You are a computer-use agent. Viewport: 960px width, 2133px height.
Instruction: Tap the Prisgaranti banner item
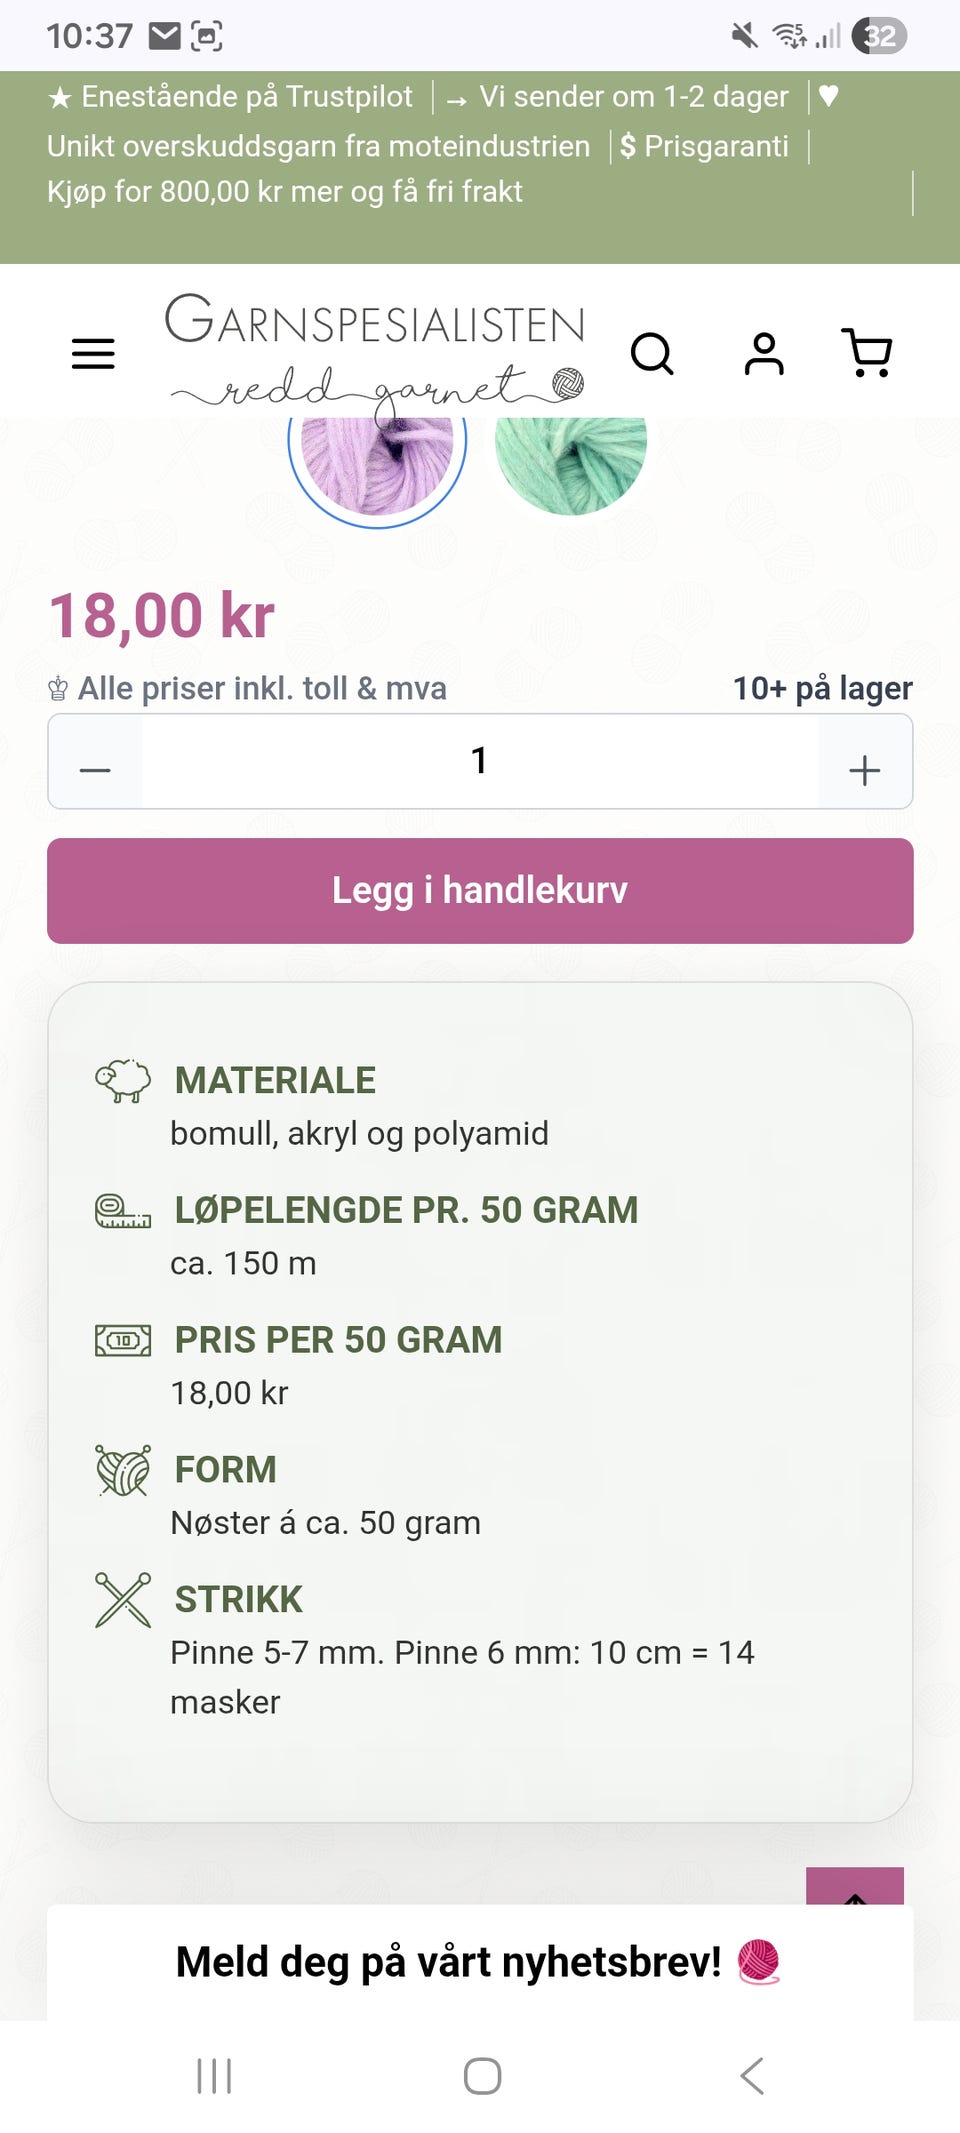click(x=704, y=146)
